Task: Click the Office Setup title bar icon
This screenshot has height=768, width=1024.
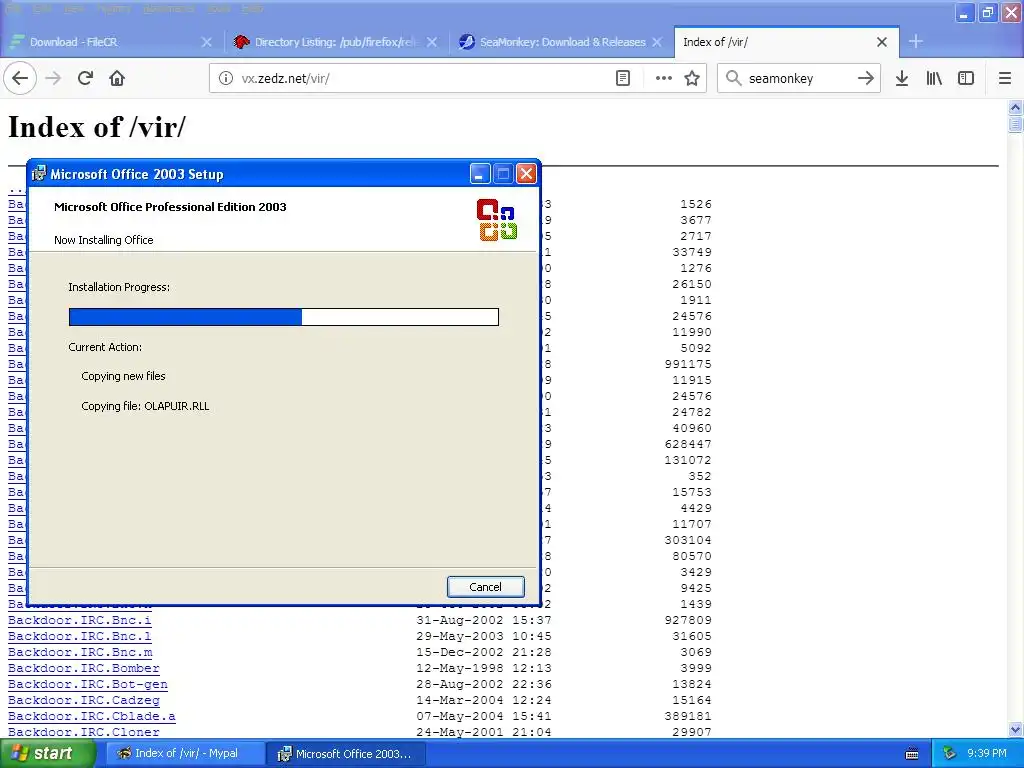Action: 39,174
